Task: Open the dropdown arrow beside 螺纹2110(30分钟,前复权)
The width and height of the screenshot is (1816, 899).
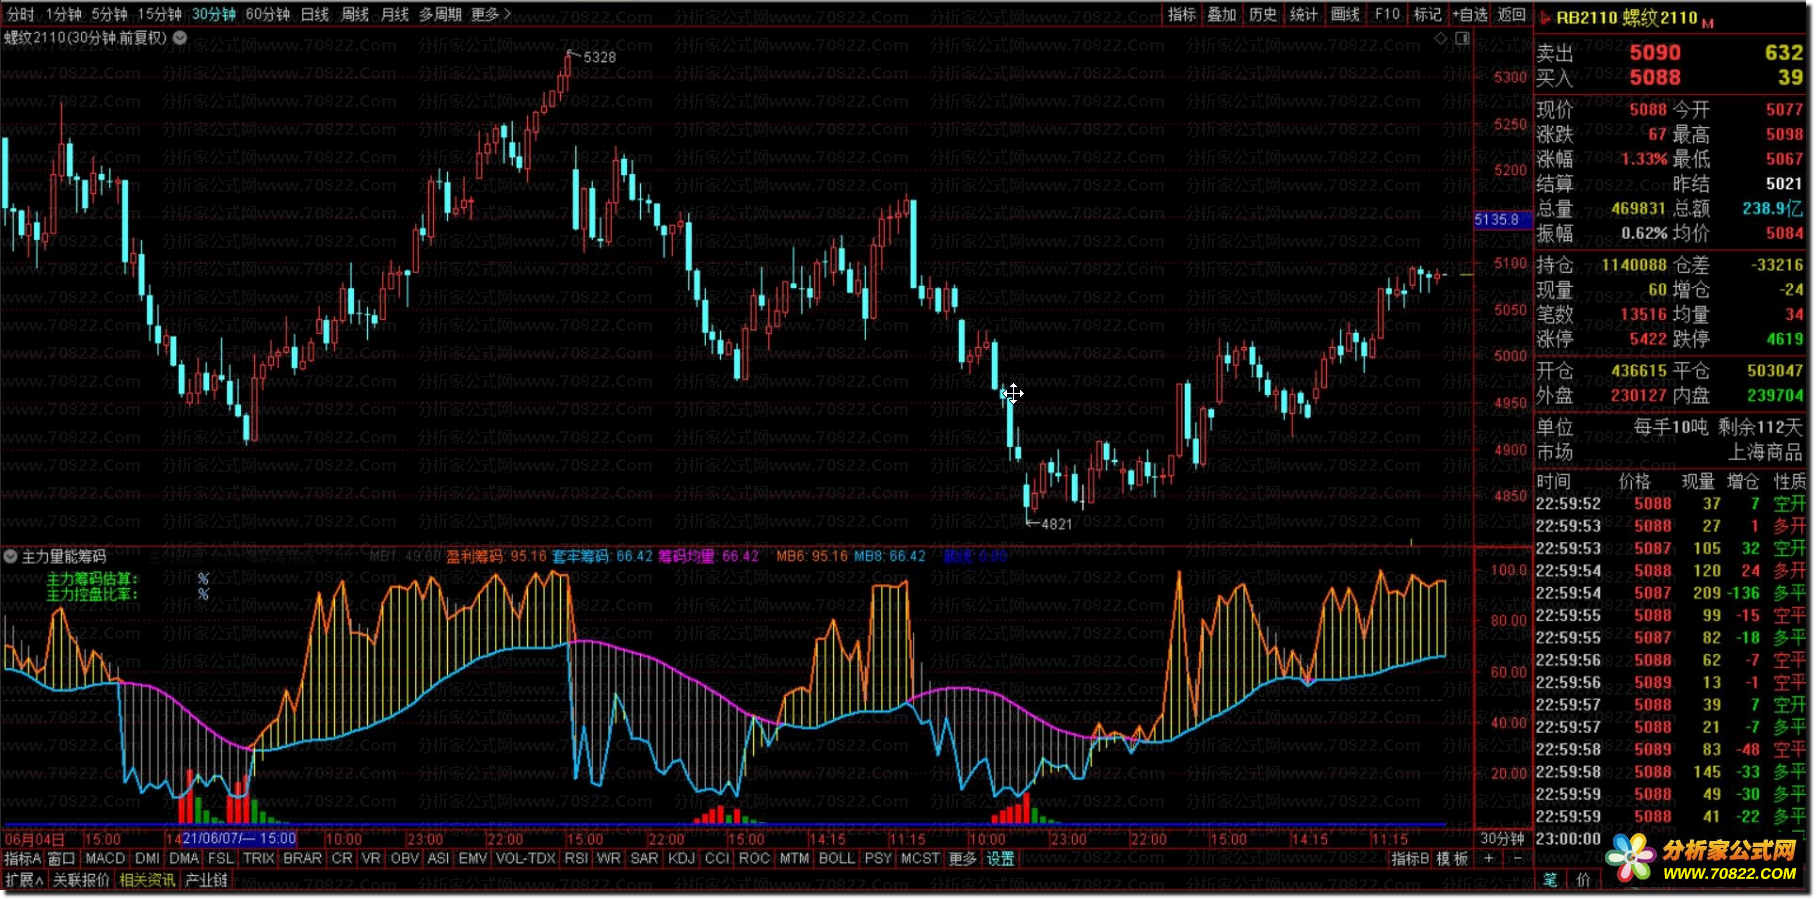Action: pyautogui.click(x=180, y=38)
